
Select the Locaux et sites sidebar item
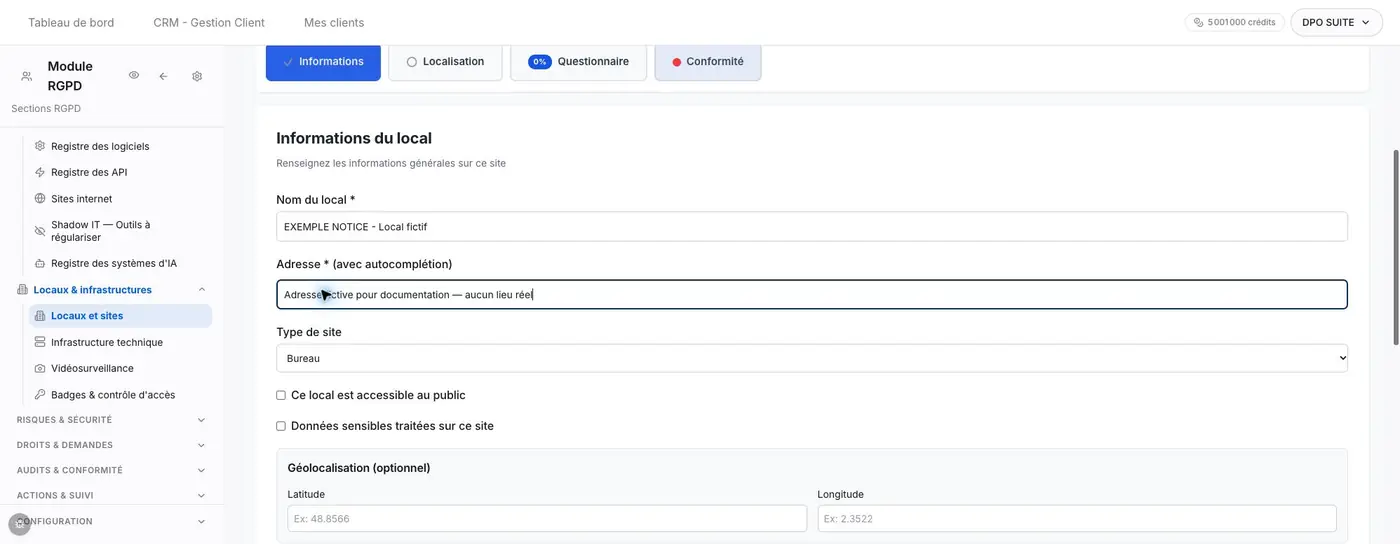[120, 316]
